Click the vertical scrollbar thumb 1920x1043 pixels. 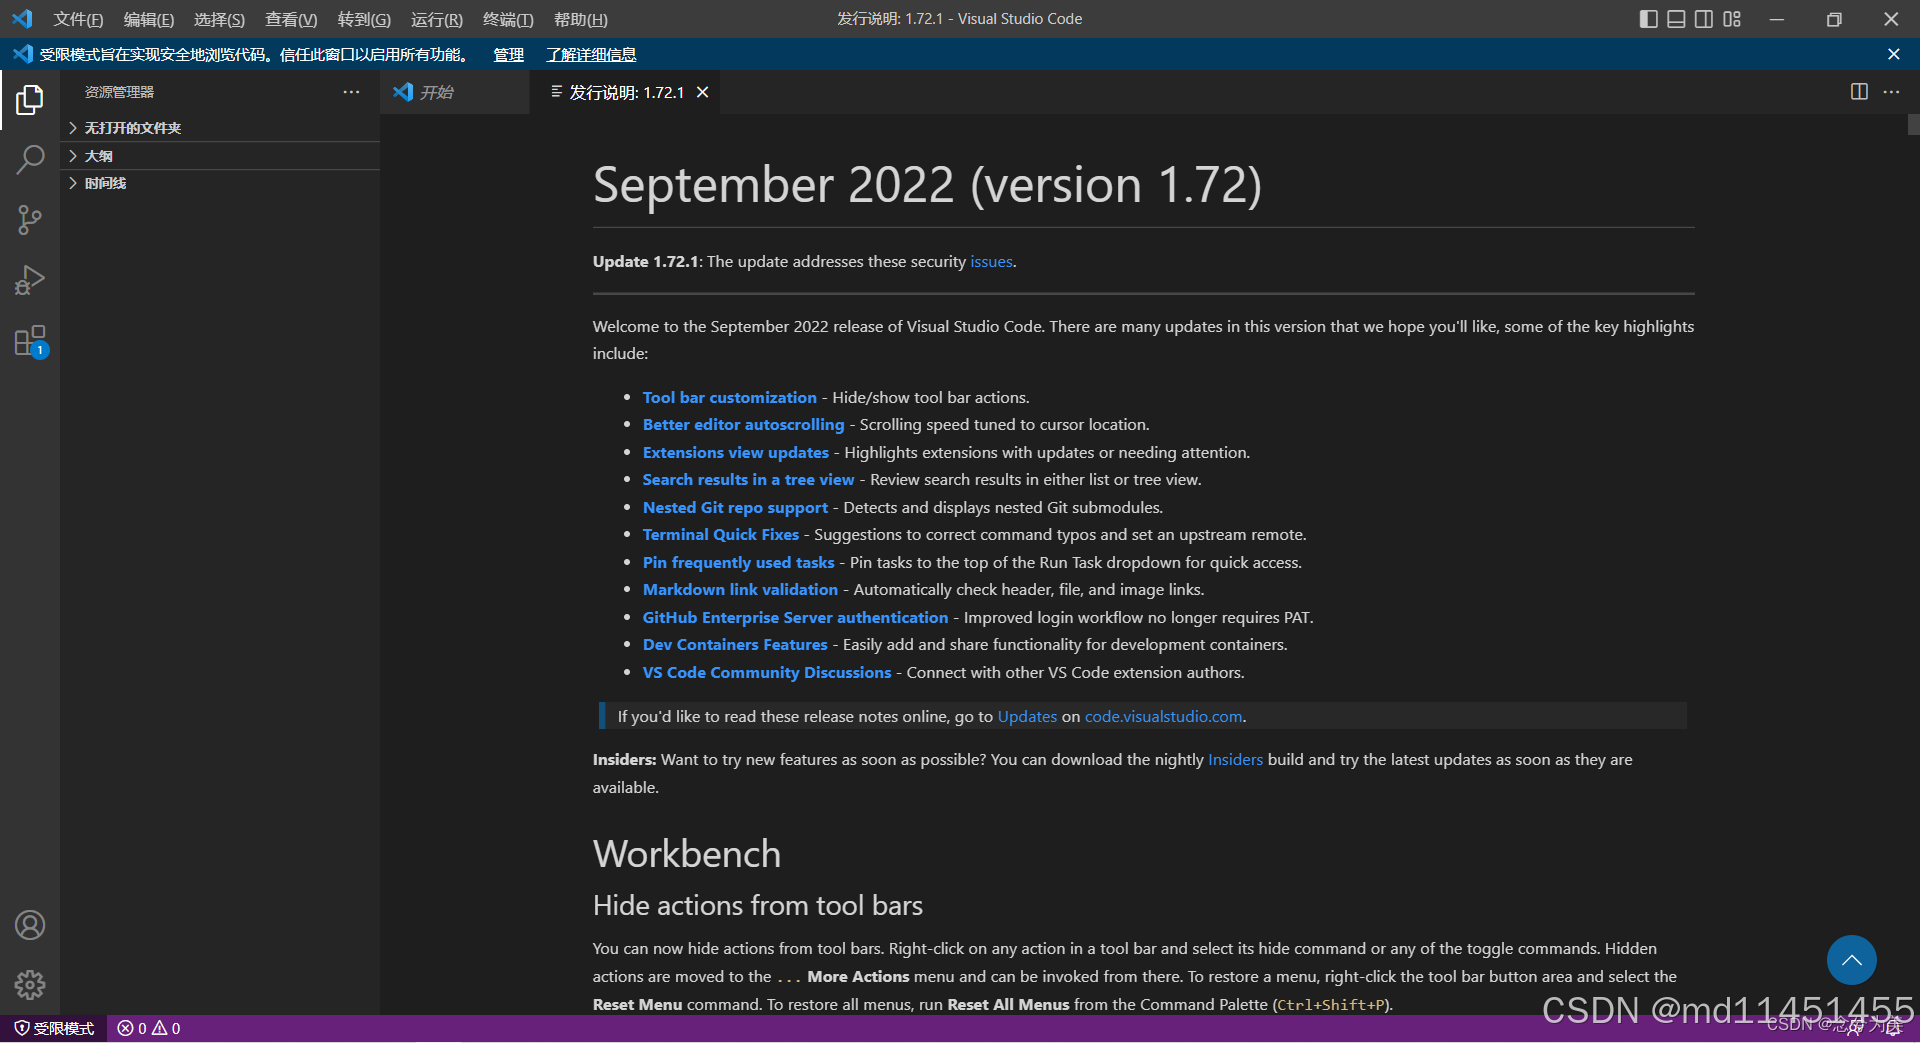pos(1913,125)
